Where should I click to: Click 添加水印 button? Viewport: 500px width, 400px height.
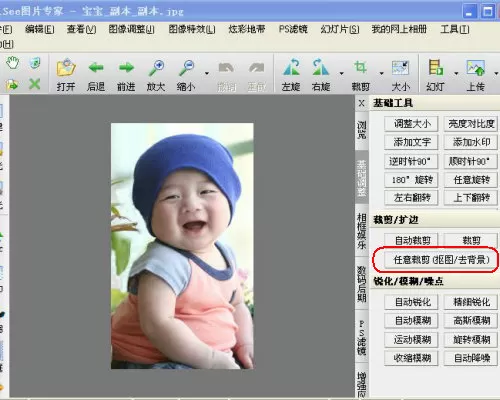coord(471,142)
